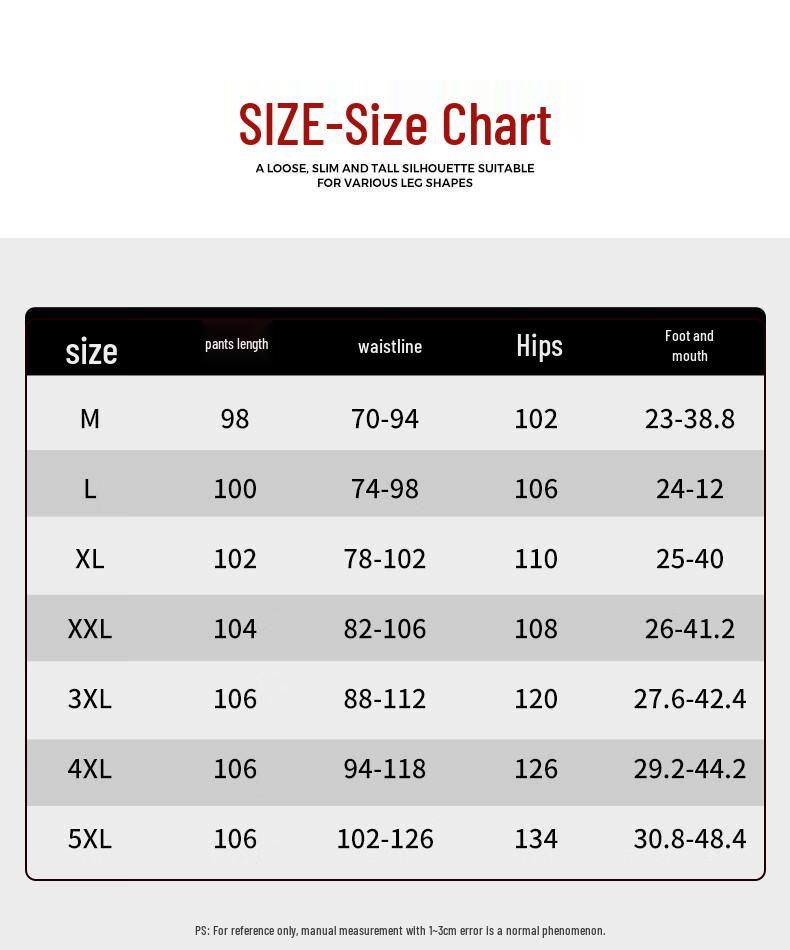
Task: Click the silhouette subtitle under the title
Action: [395, 176]
